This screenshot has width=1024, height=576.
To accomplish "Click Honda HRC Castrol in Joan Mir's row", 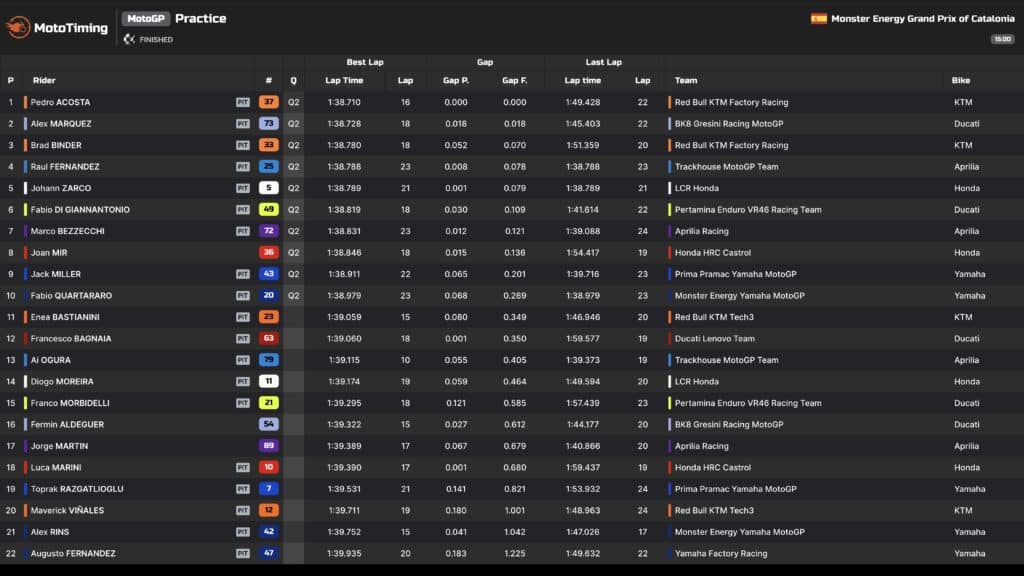I will pos(712,253).
